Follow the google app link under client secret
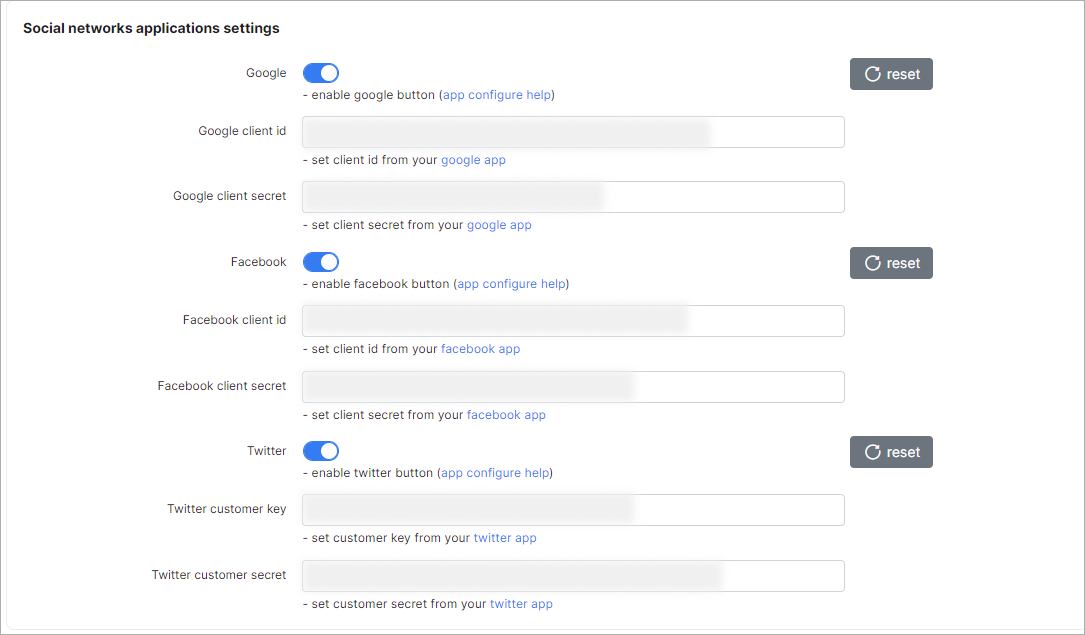Viewport: 1085px width, 635px height. tap(499, 224)
